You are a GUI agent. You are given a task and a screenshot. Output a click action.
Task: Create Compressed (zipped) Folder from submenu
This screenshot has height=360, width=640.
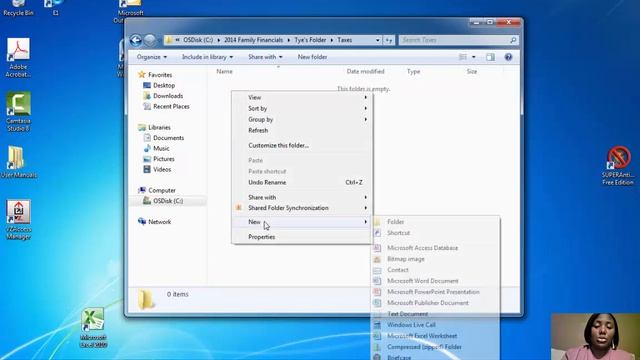click(x=436, y=347)
